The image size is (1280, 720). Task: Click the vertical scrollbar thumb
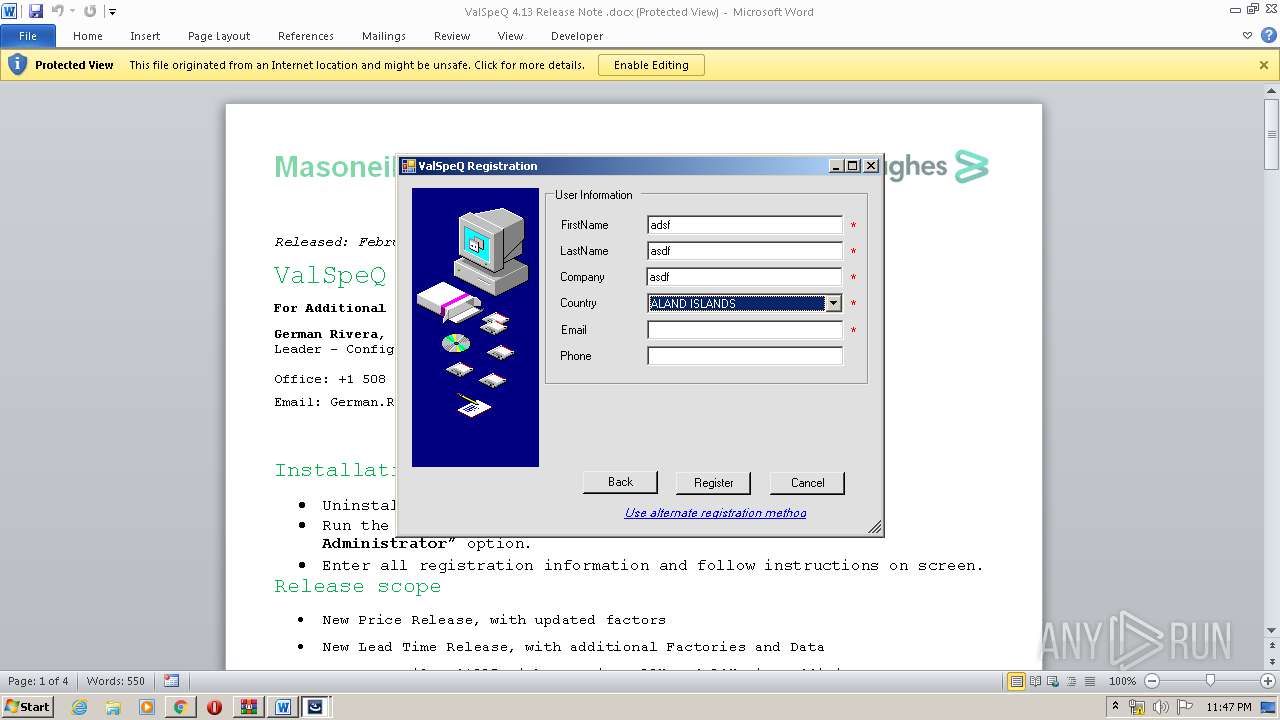[1272, 133]
